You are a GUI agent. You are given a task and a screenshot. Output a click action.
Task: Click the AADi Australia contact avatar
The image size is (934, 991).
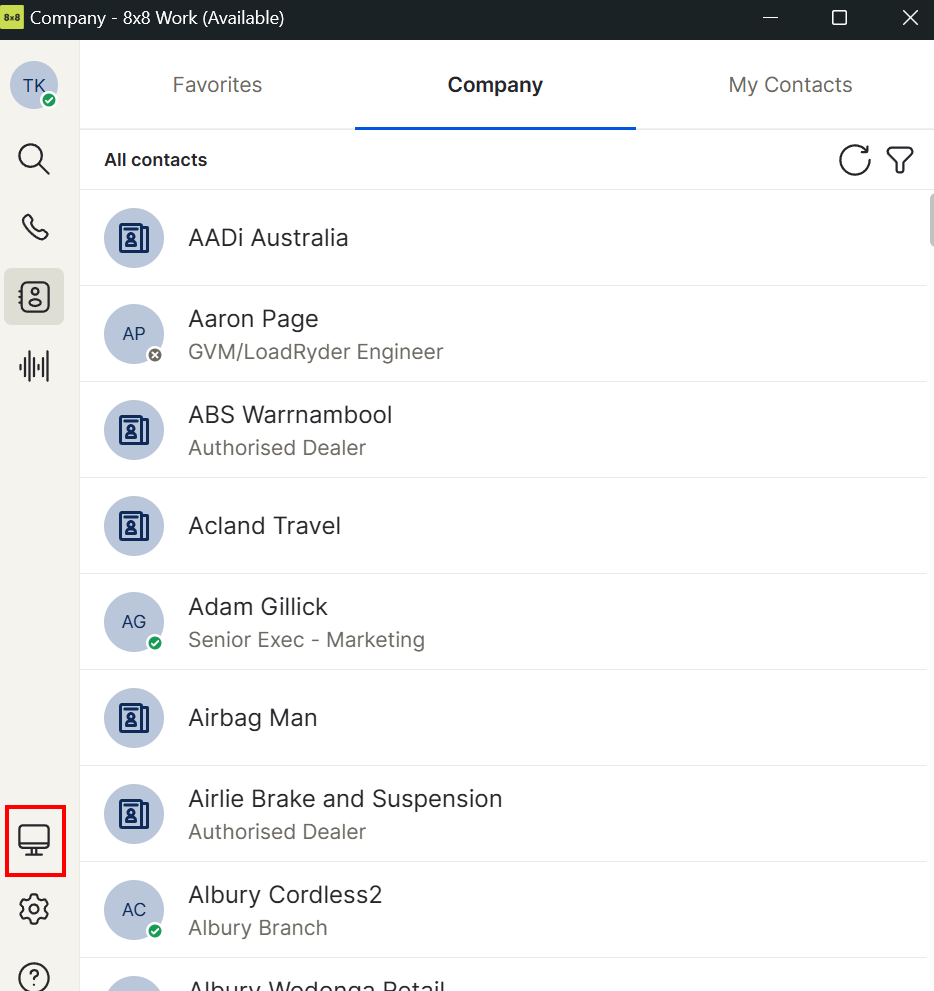pyautogui.click(x=134, y=238)
